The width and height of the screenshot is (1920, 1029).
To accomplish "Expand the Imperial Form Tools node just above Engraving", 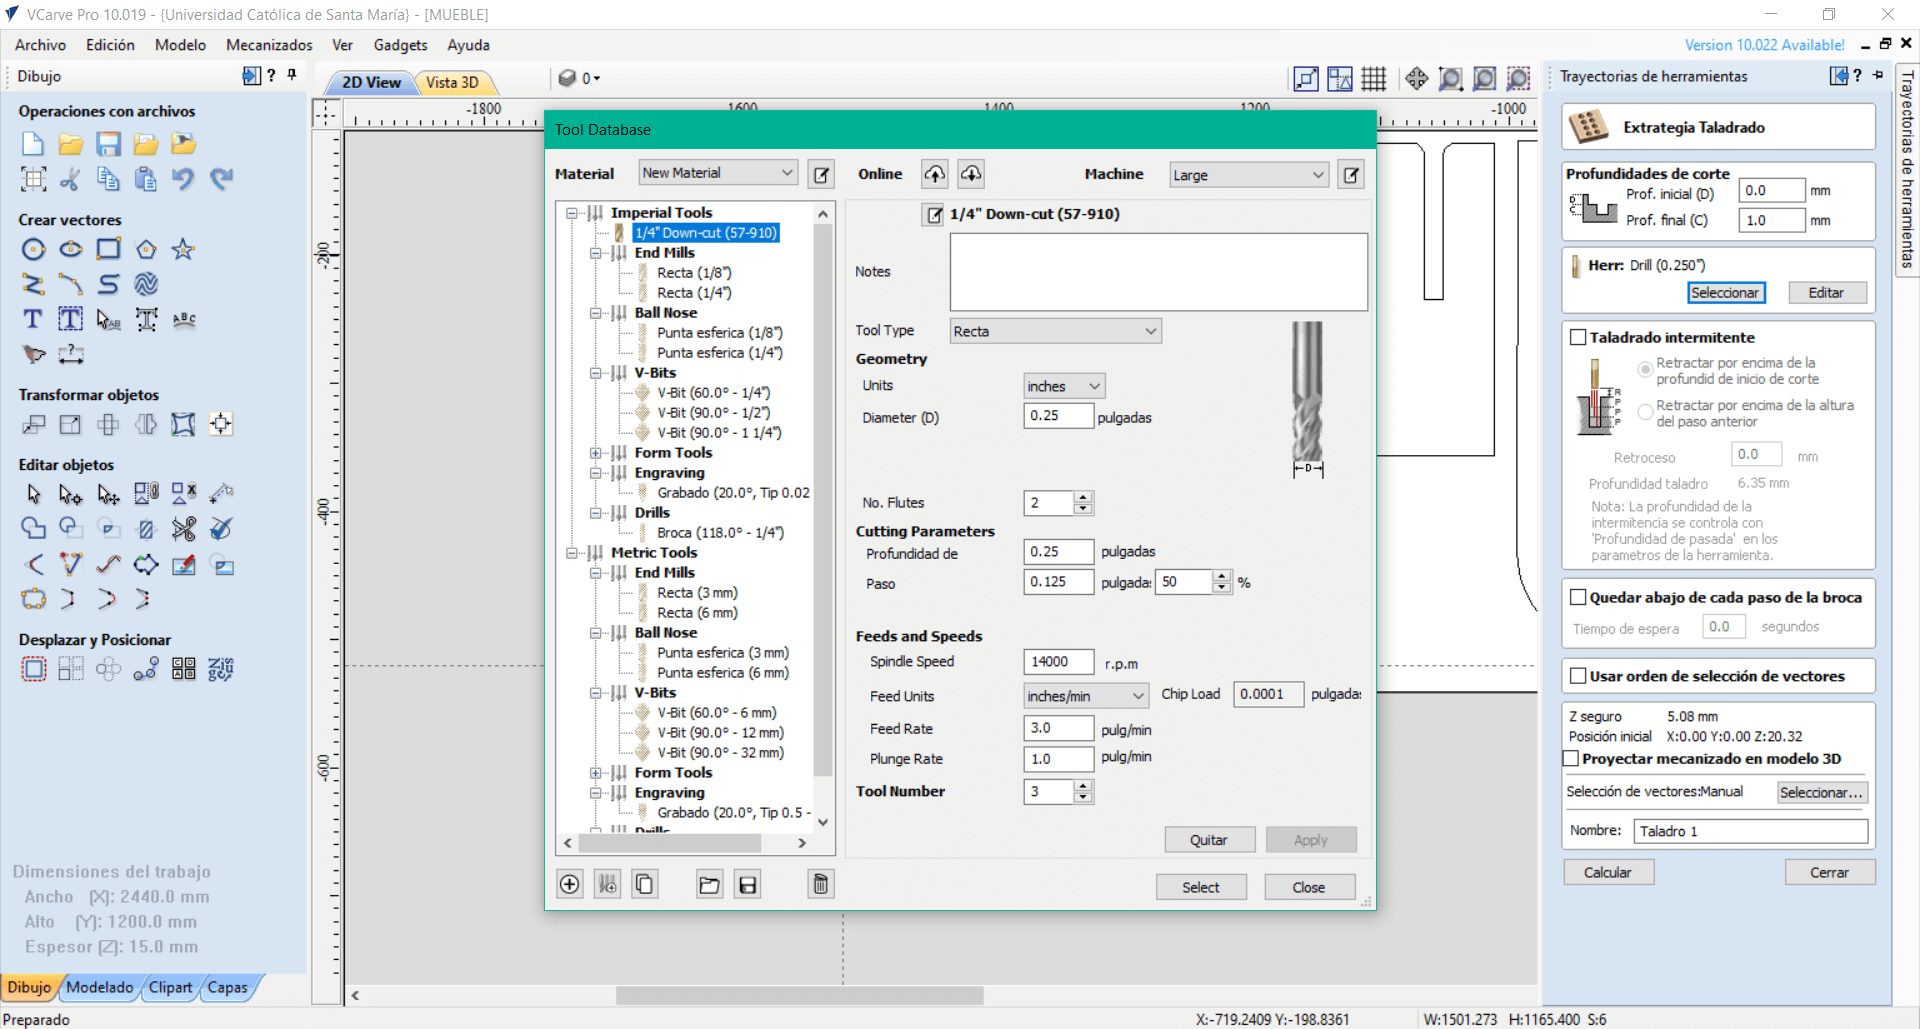I will click(x=596, y=453).
